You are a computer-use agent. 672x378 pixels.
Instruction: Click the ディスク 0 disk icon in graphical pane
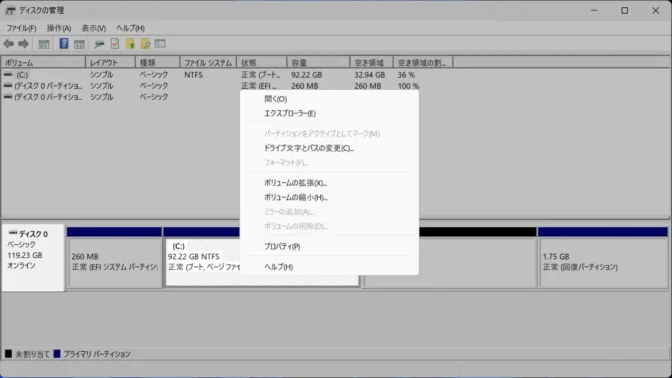click(x=13, y=233)
